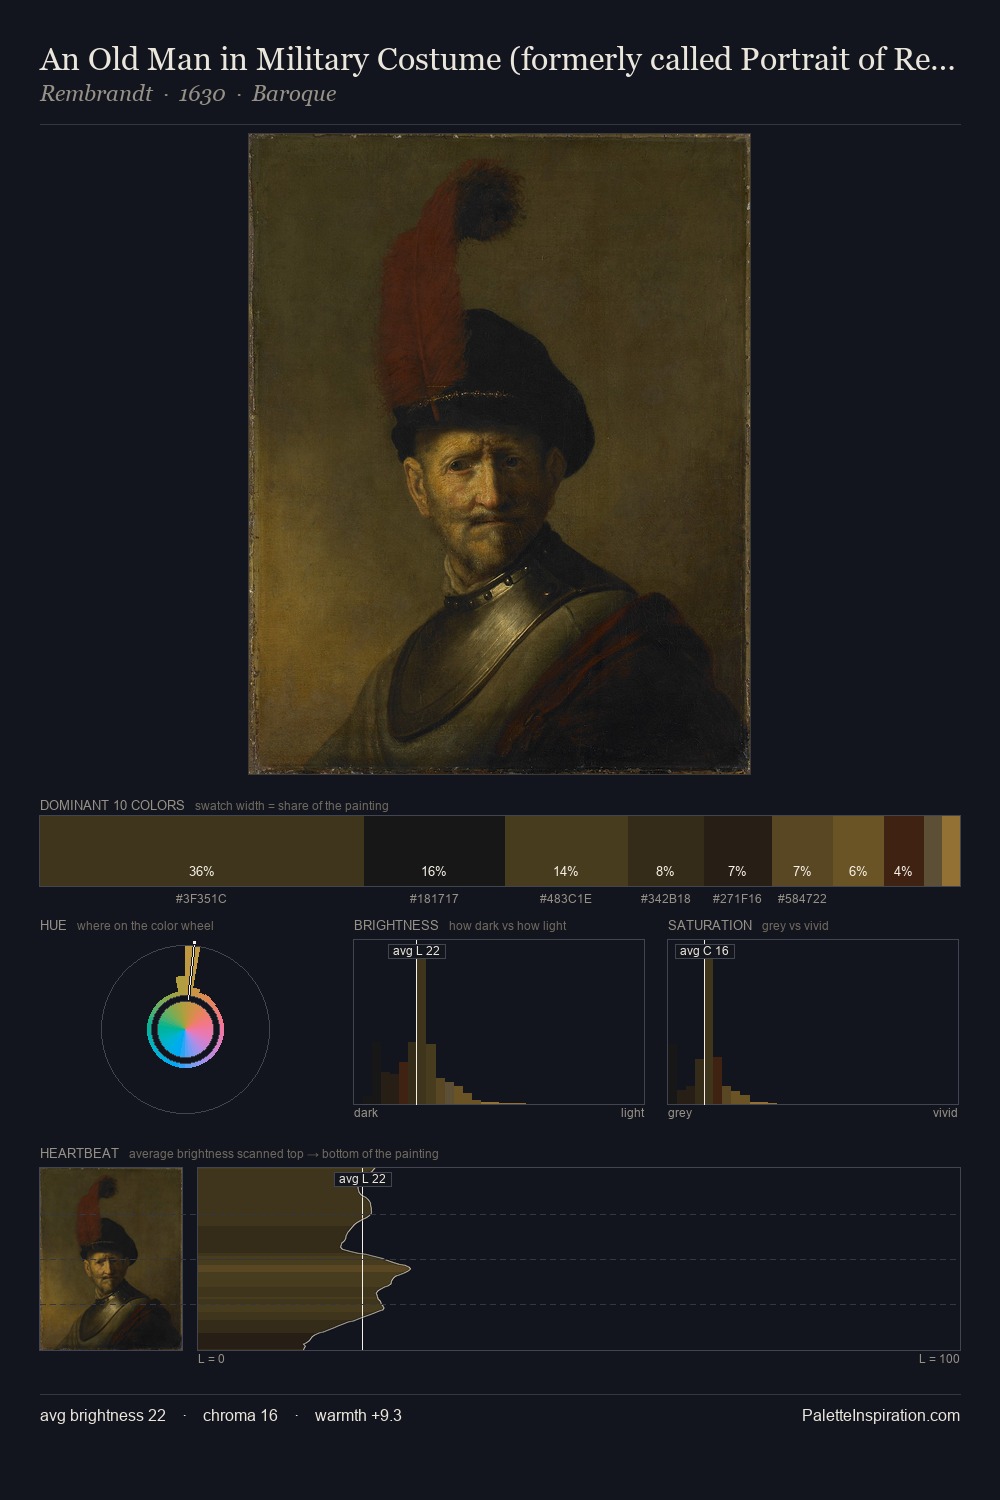1000x1500 pixels.
Task: Click the SATURATION section heading
Action: coord(710,925)
